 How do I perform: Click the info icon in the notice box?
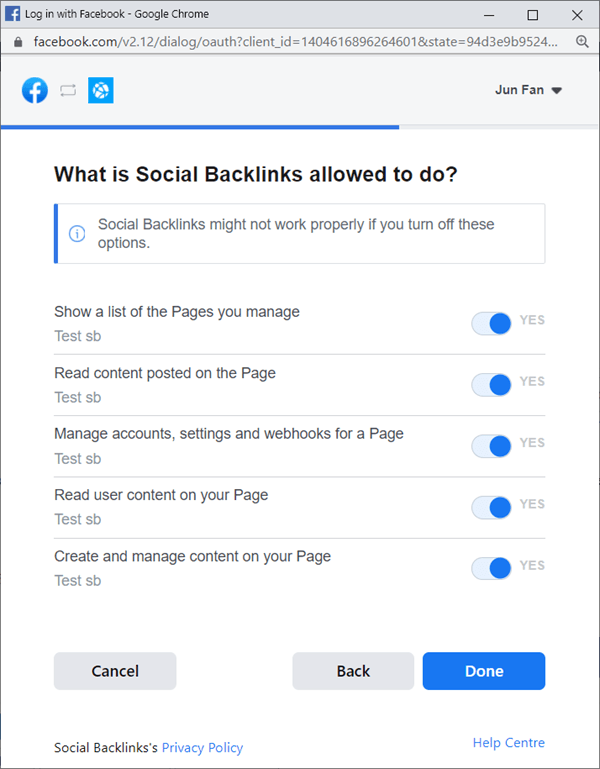77,233
